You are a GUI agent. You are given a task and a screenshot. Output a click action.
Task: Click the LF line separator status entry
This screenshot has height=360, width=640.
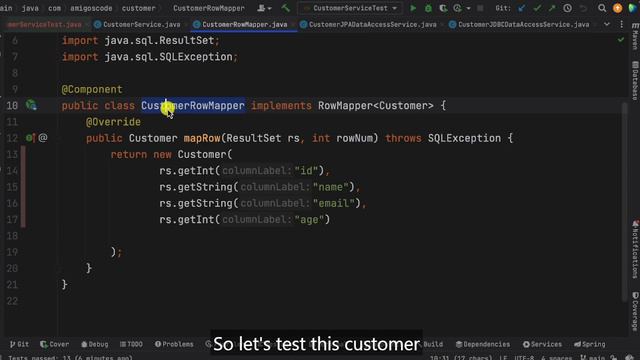pos(503,358)
